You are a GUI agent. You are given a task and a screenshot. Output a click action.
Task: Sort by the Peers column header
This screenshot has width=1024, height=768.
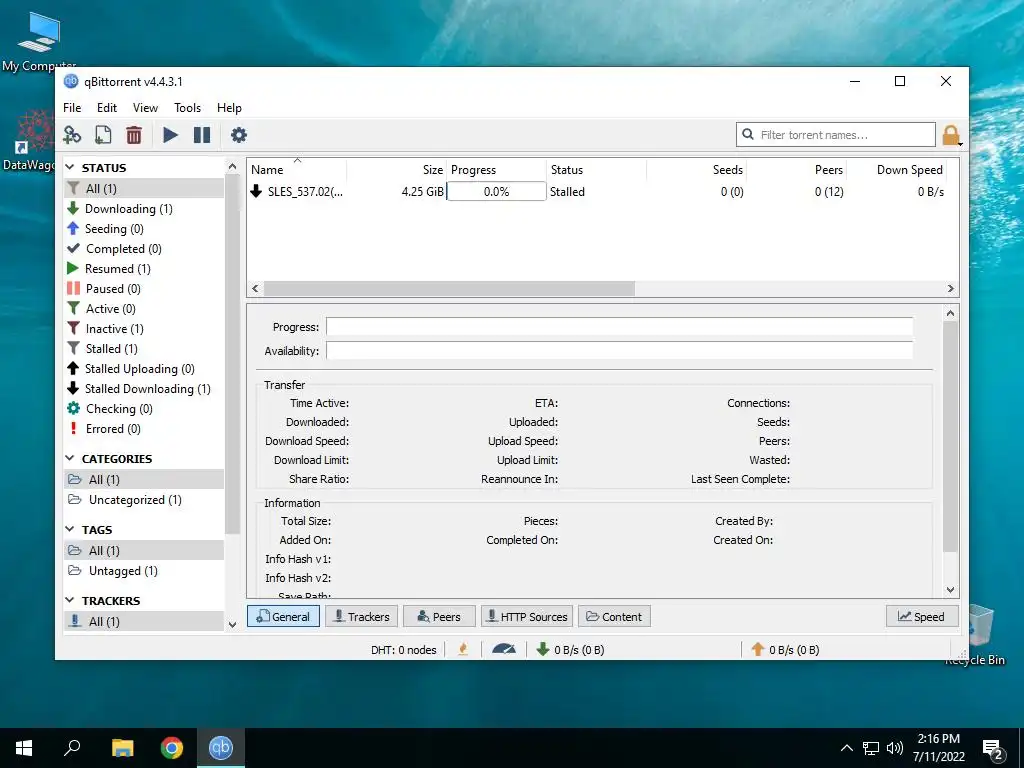796,170
